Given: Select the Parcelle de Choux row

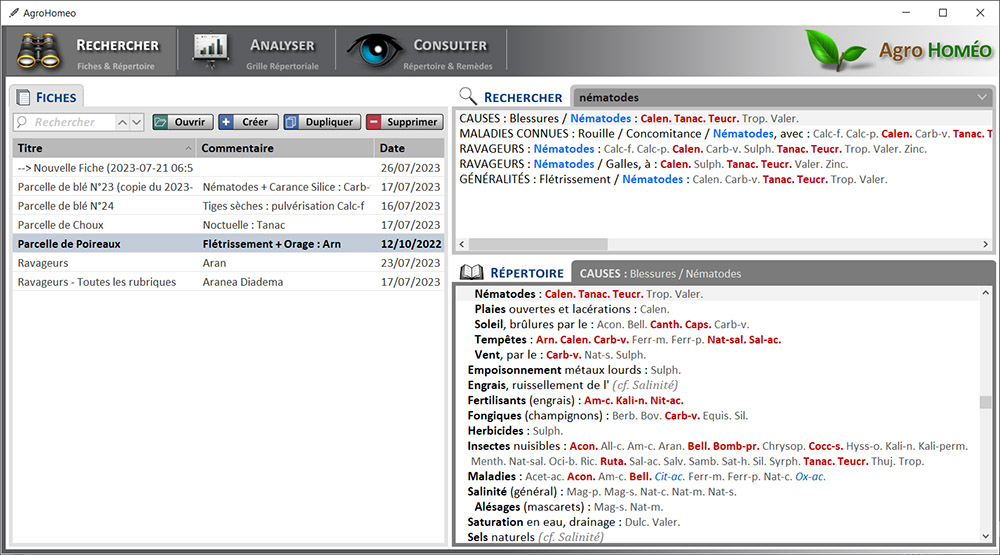Looking at the screenshot, I should [228, 225].
